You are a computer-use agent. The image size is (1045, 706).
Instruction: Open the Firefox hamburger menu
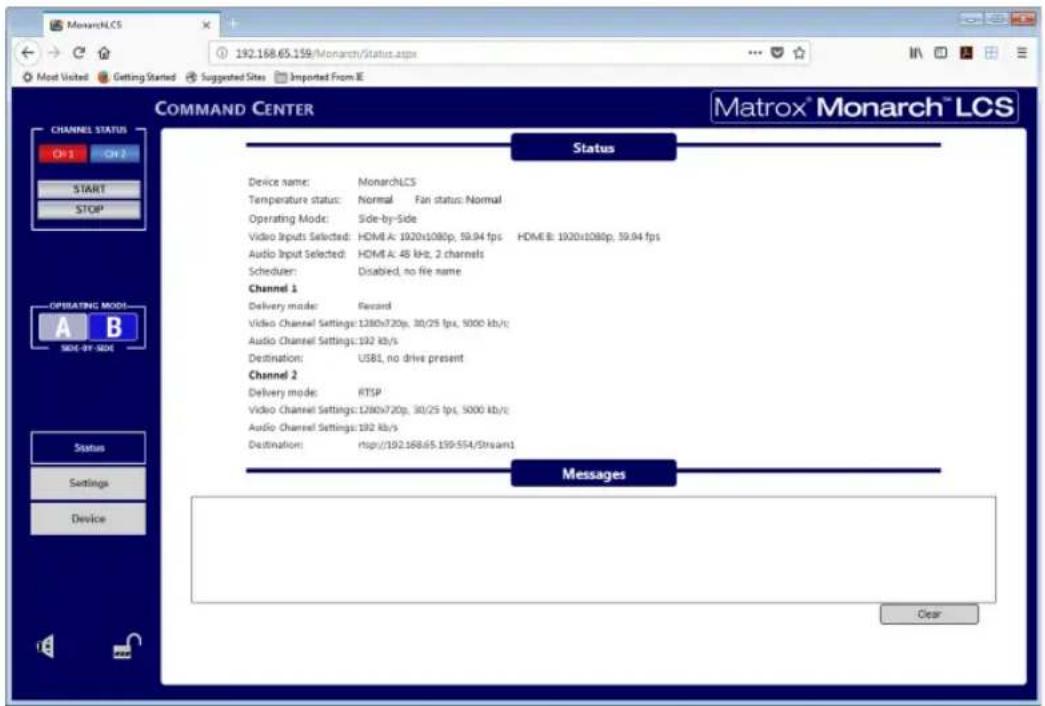pos(1022,53)
